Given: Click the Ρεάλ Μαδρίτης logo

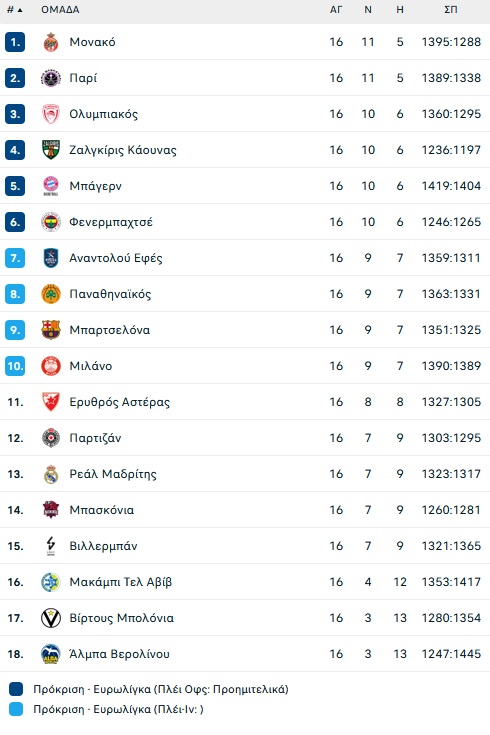Looking at the screenshot, I should click(x=51, y=474).
